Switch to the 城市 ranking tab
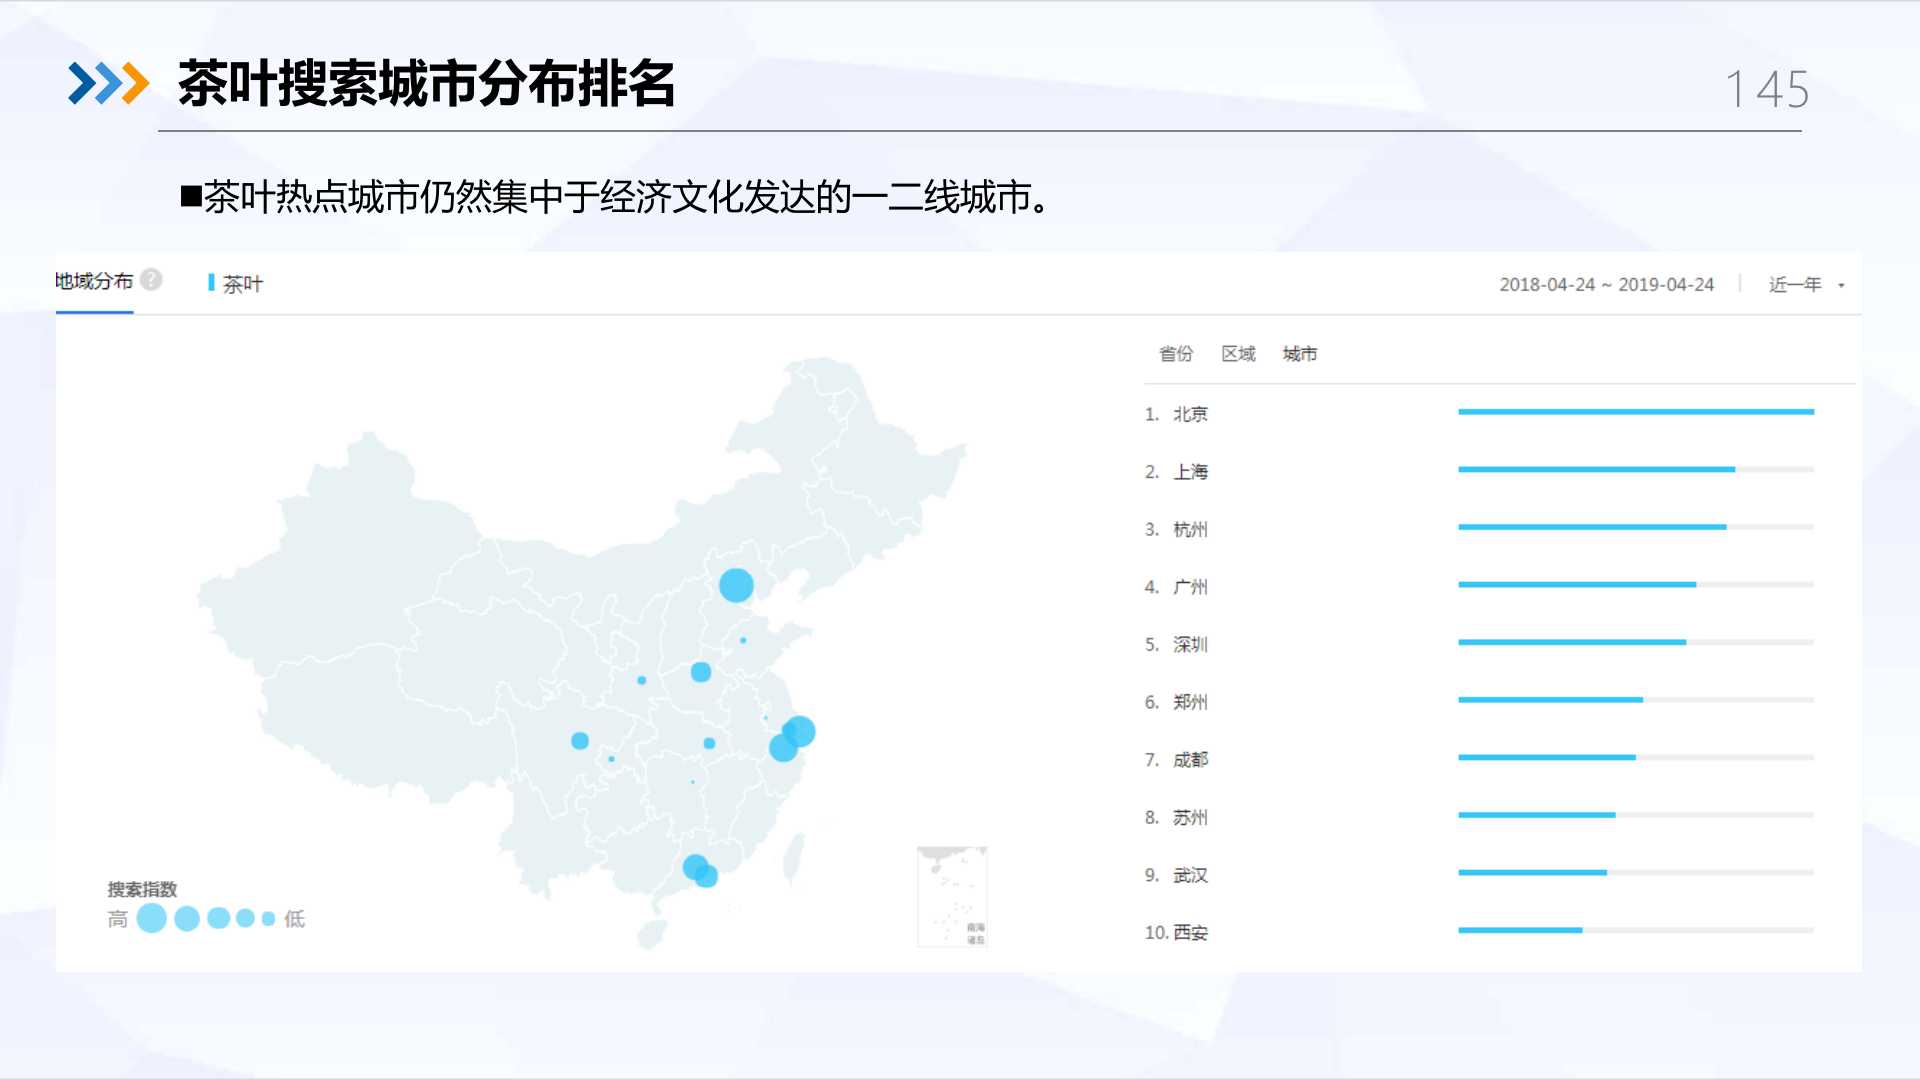 point(1300,354)
